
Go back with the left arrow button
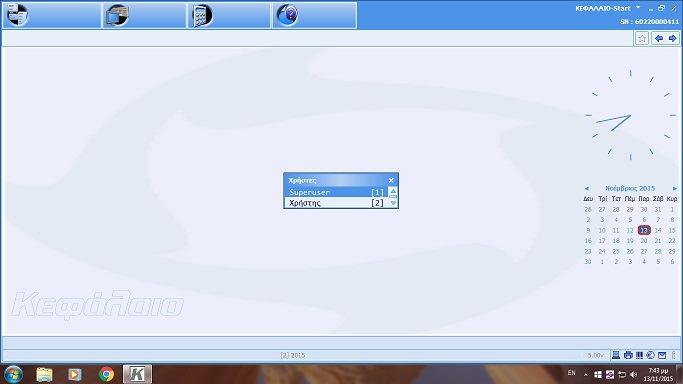tap(659, 38)
